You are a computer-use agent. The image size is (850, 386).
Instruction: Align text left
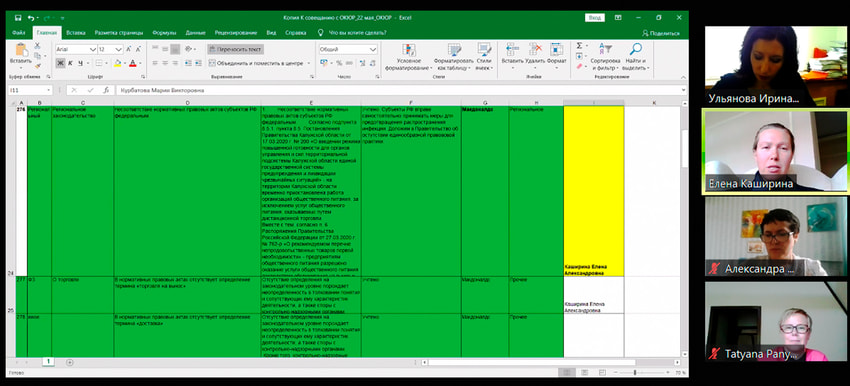[155, 63]
